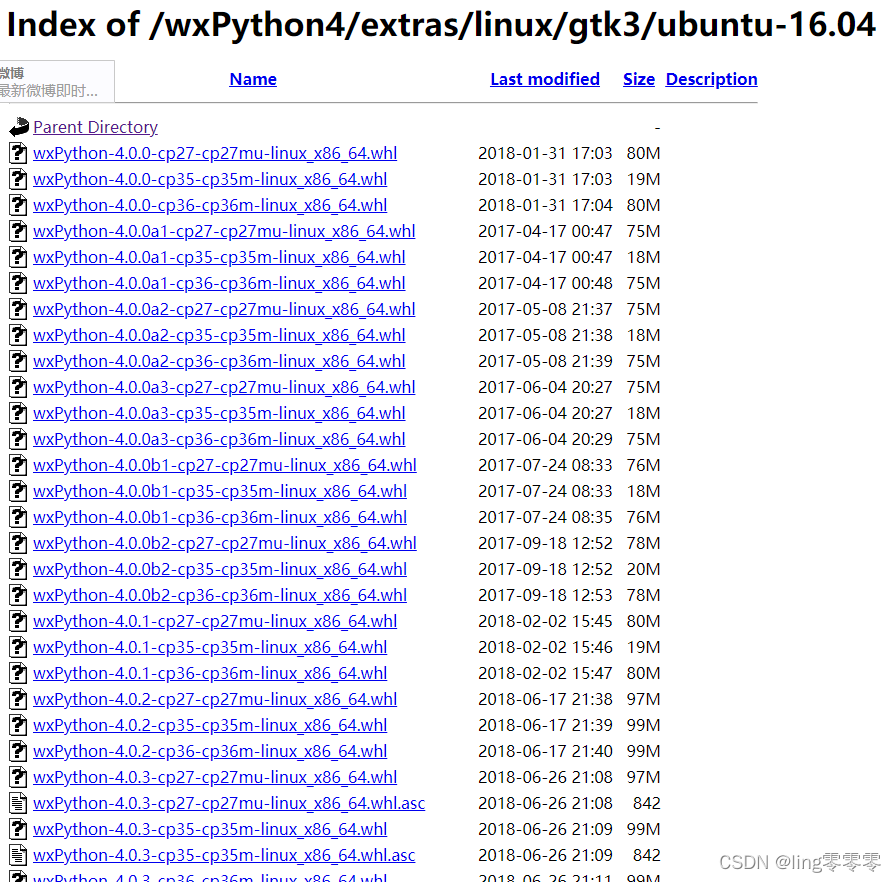
Task: Download wxPython-4.0.0b1-cp35-cp35m-linux_x86_64.whl
Action: 220,491
